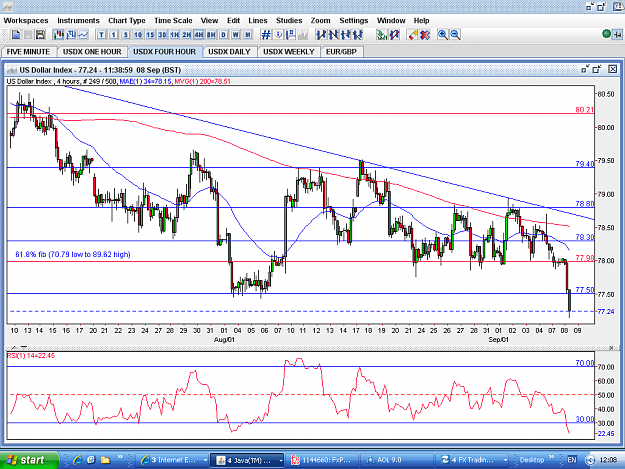Select the 15 minute time scale button

(x=150, y=35)
